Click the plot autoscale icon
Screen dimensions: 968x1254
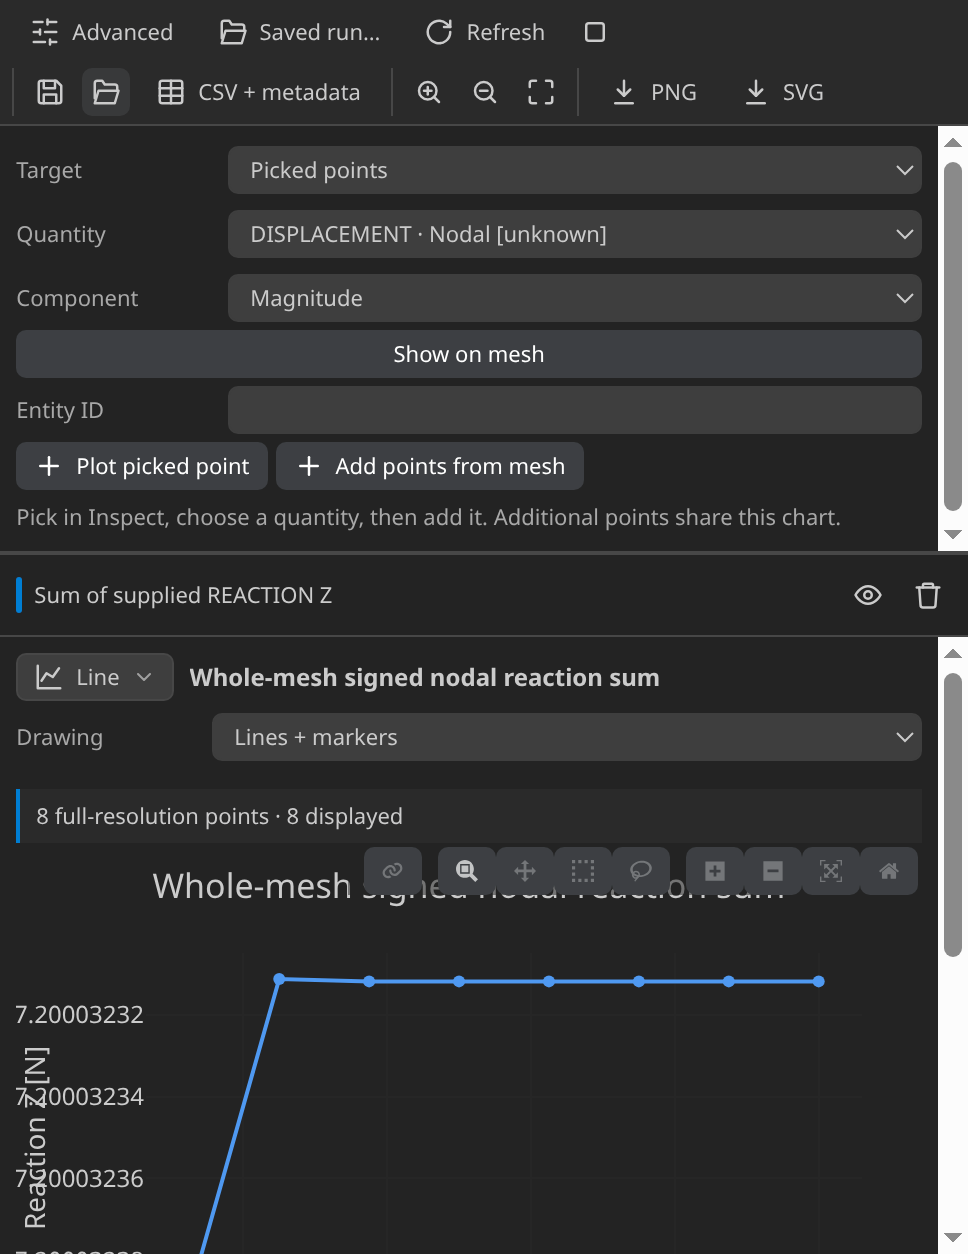point(831,870)
